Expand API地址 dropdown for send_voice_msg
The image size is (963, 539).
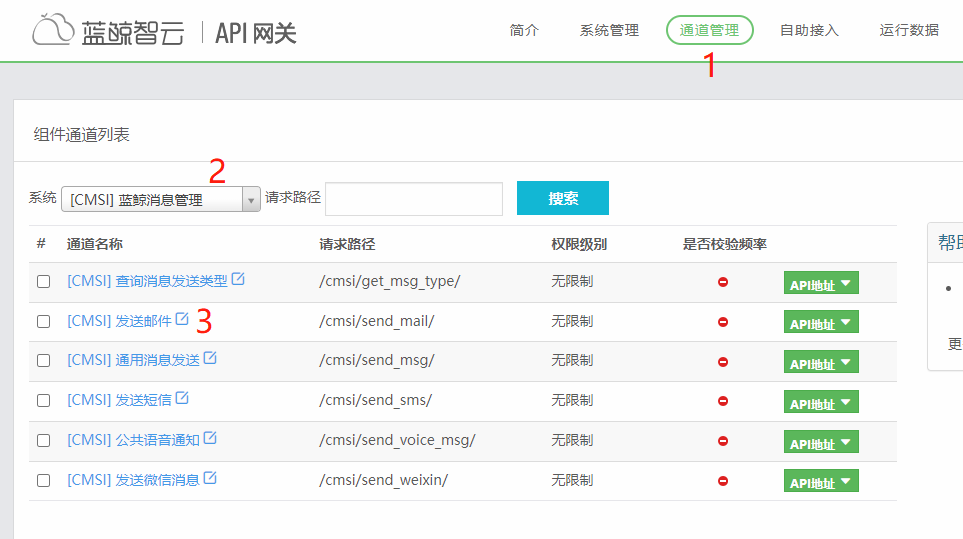coord(821,442)
